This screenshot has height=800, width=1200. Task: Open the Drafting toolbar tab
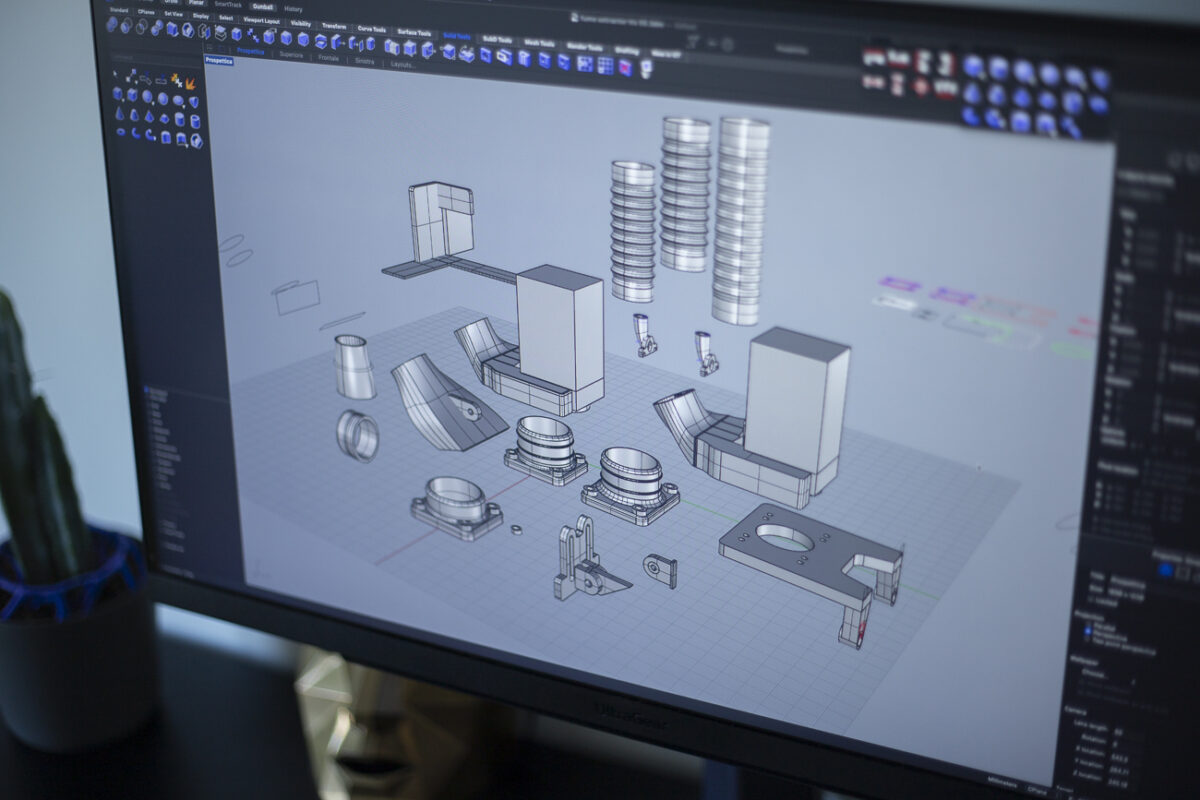[x=626, y=50]
